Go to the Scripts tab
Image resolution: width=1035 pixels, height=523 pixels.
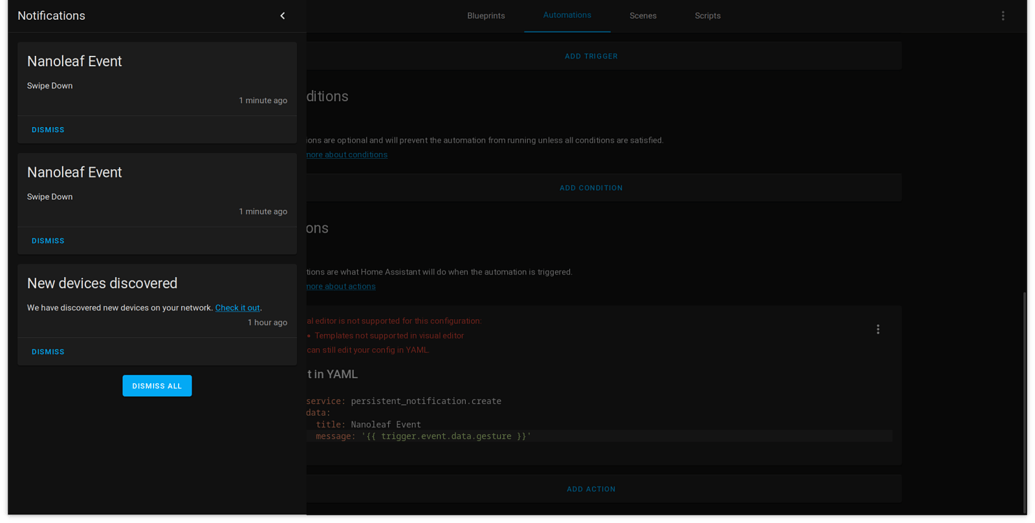[708, 16]
